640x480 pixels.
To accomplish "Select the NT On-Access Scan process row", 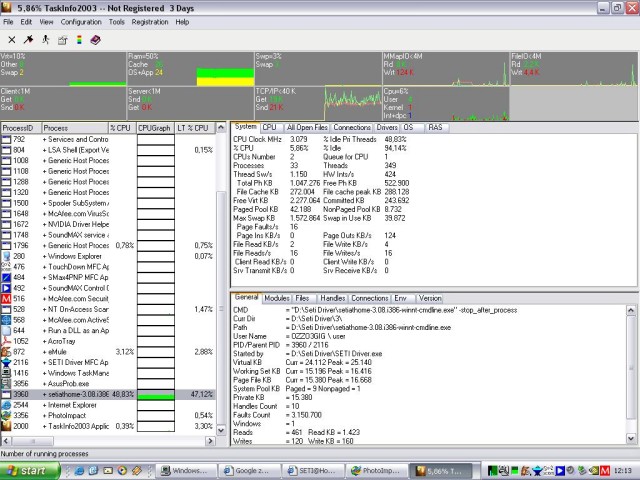I will 108,309.
